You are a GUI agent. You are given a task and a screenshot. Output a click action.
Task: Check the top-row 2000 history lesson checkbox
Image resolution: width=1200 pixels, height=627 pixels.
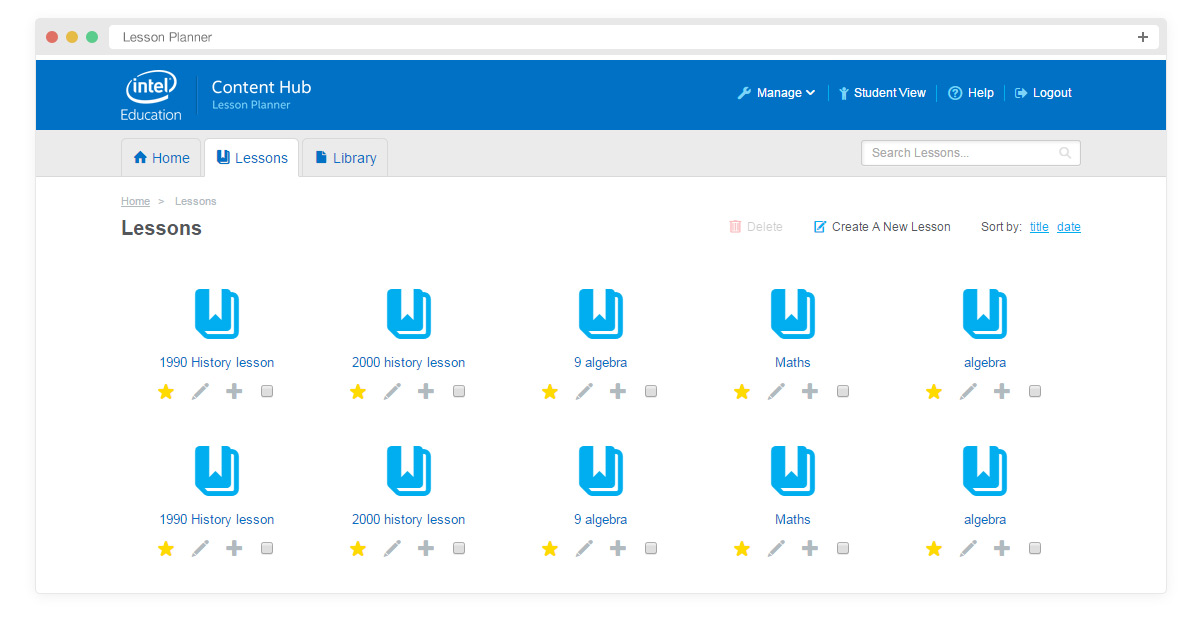click(459, 391)
